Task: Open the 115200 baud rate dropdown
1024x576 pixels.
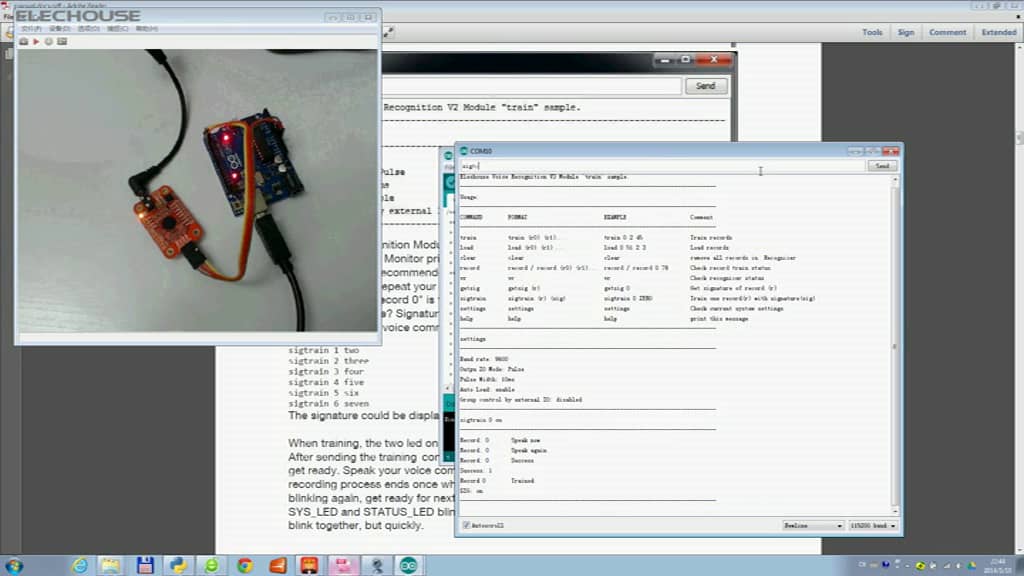Action: click(x=873, y=525)
